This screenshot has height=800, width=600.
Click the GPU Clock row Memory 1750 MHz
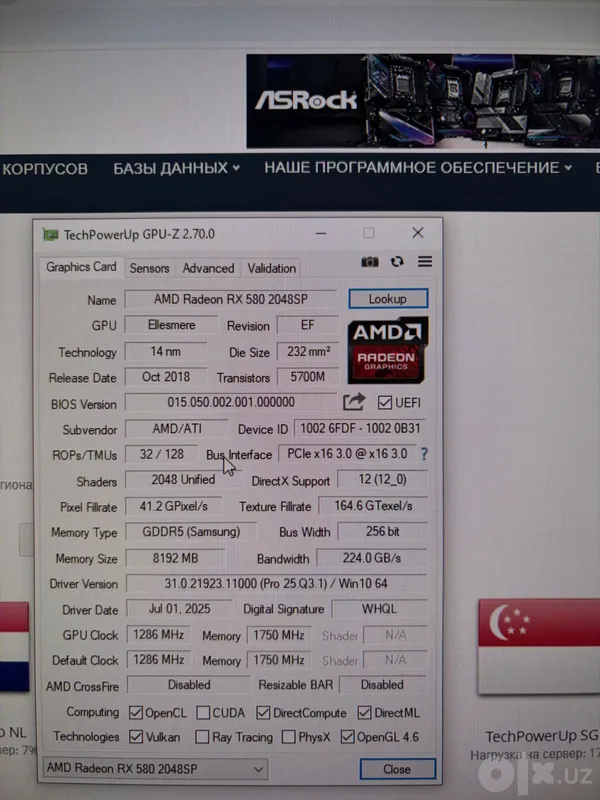click(x=279, y=635)
